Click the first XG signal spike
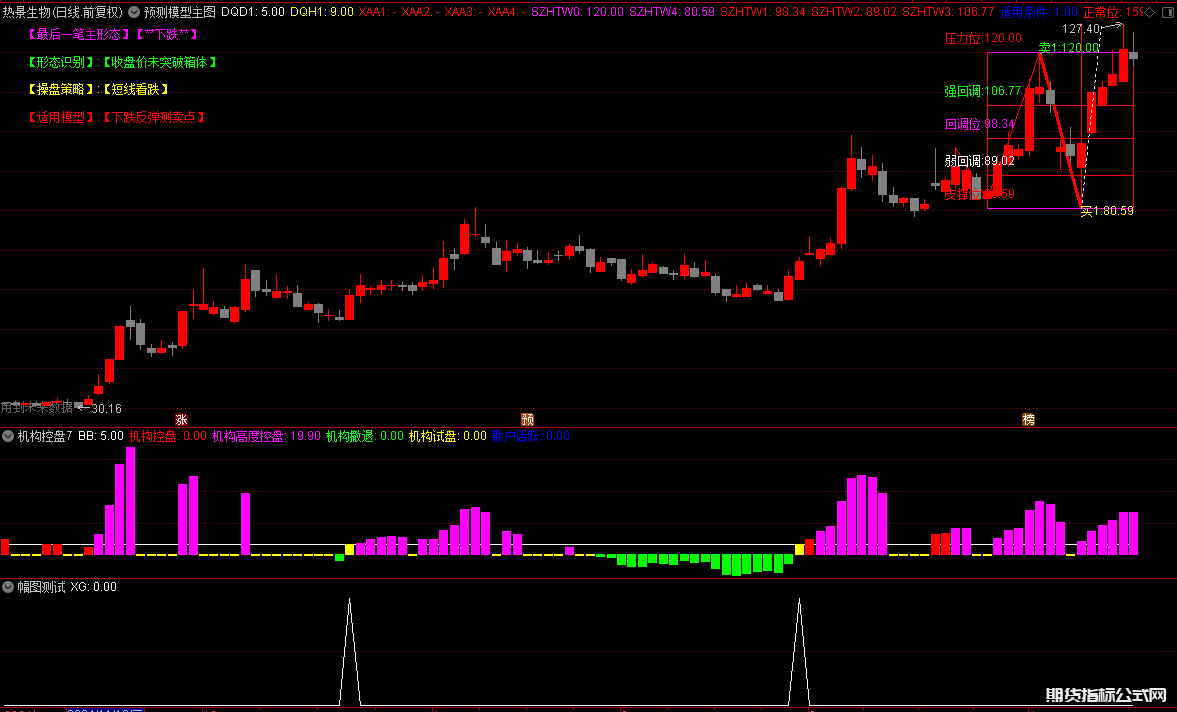 (x=349, y=651)
